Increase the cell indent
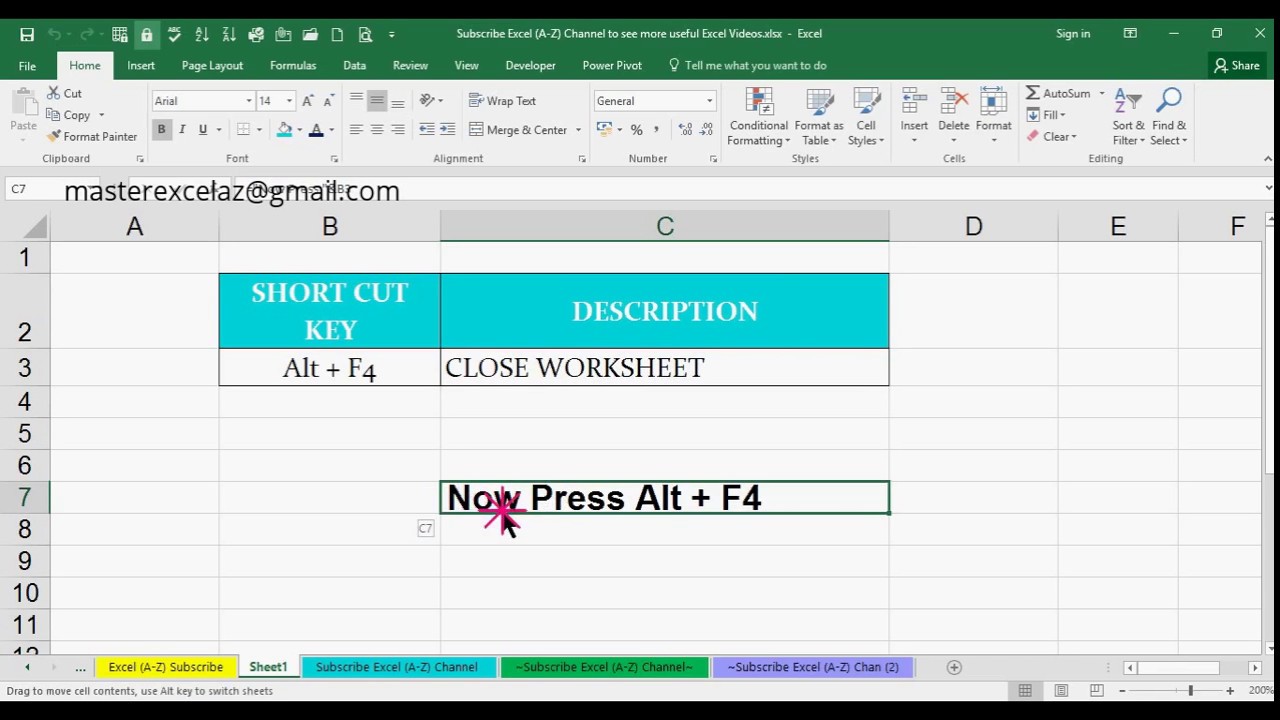This screenshot has height=720, width=1280. 447,130
